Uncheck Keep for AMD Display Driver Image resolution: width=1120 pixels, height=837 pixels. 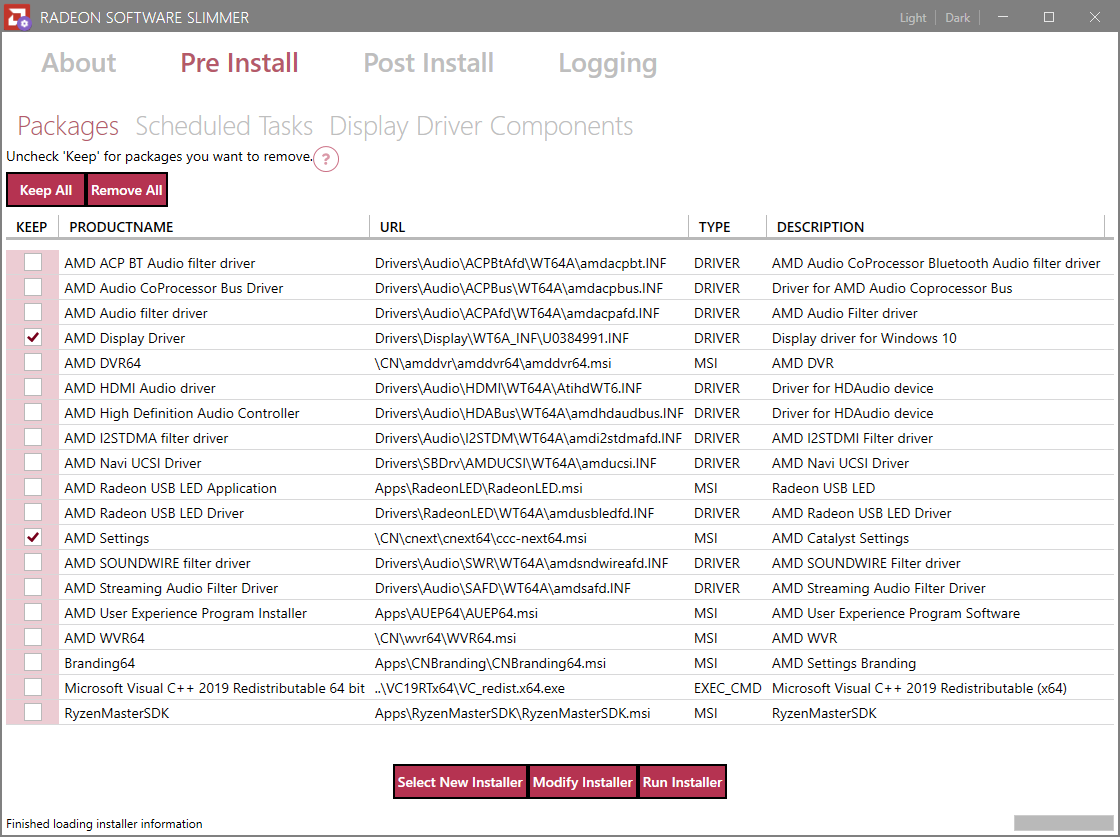point(33,337)
